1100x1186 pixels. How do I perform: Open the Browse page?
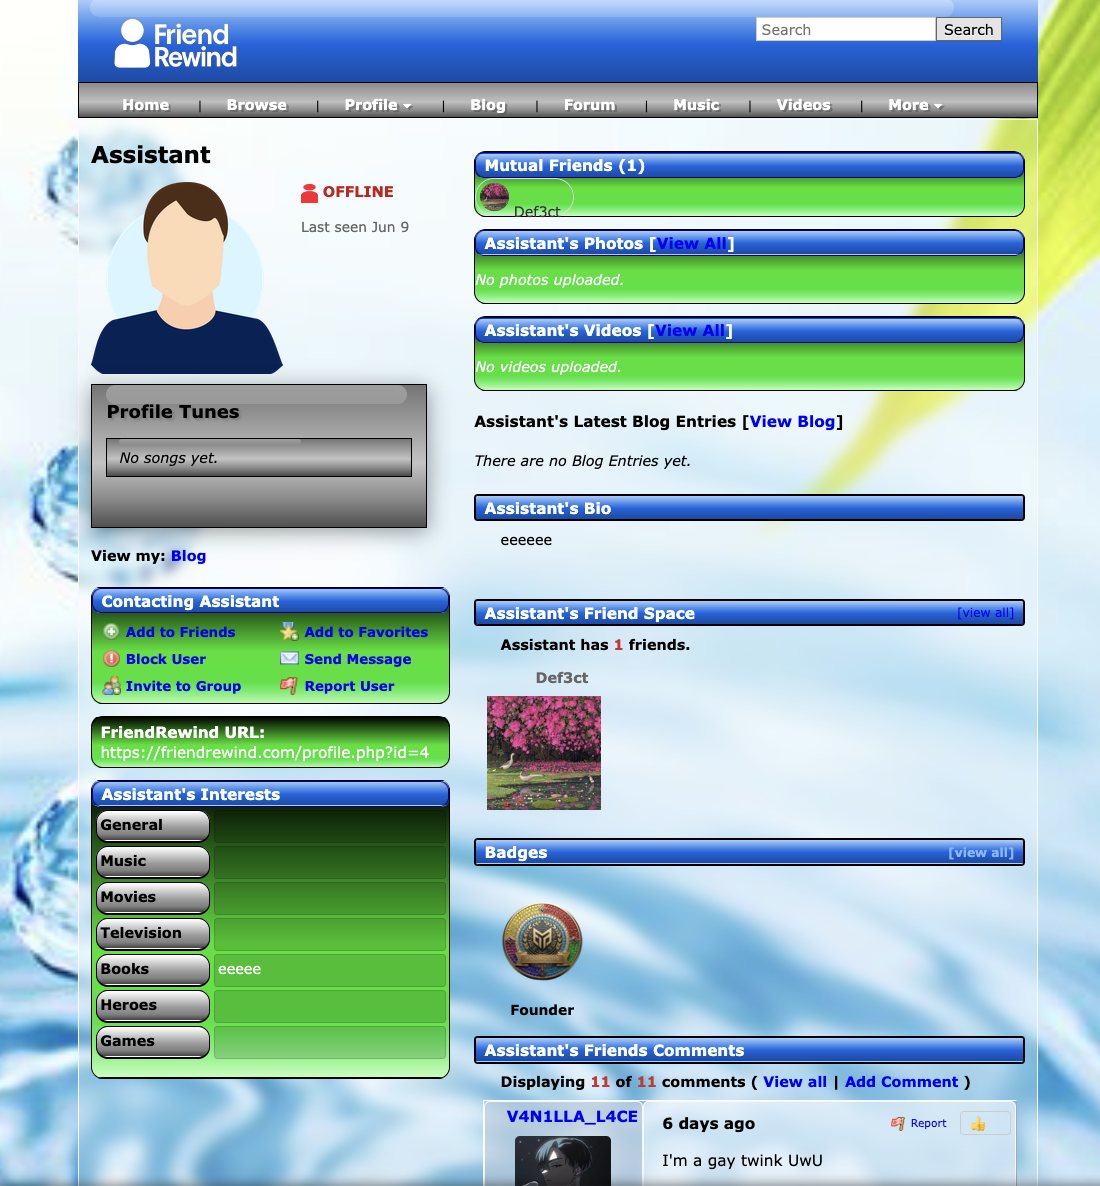[256, 105]
